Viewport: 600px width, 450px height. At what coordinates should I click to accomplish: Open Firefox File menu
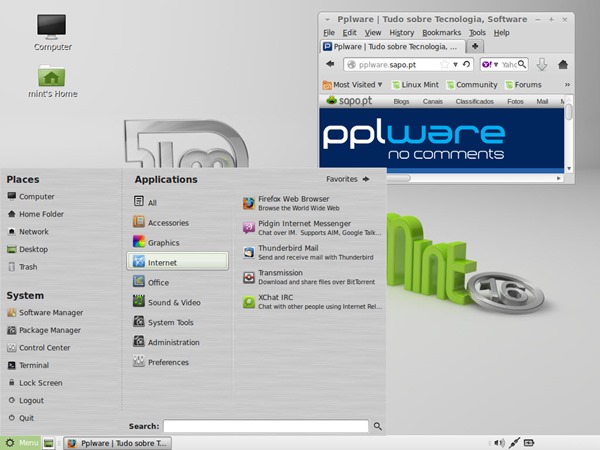tap(329, 33)
